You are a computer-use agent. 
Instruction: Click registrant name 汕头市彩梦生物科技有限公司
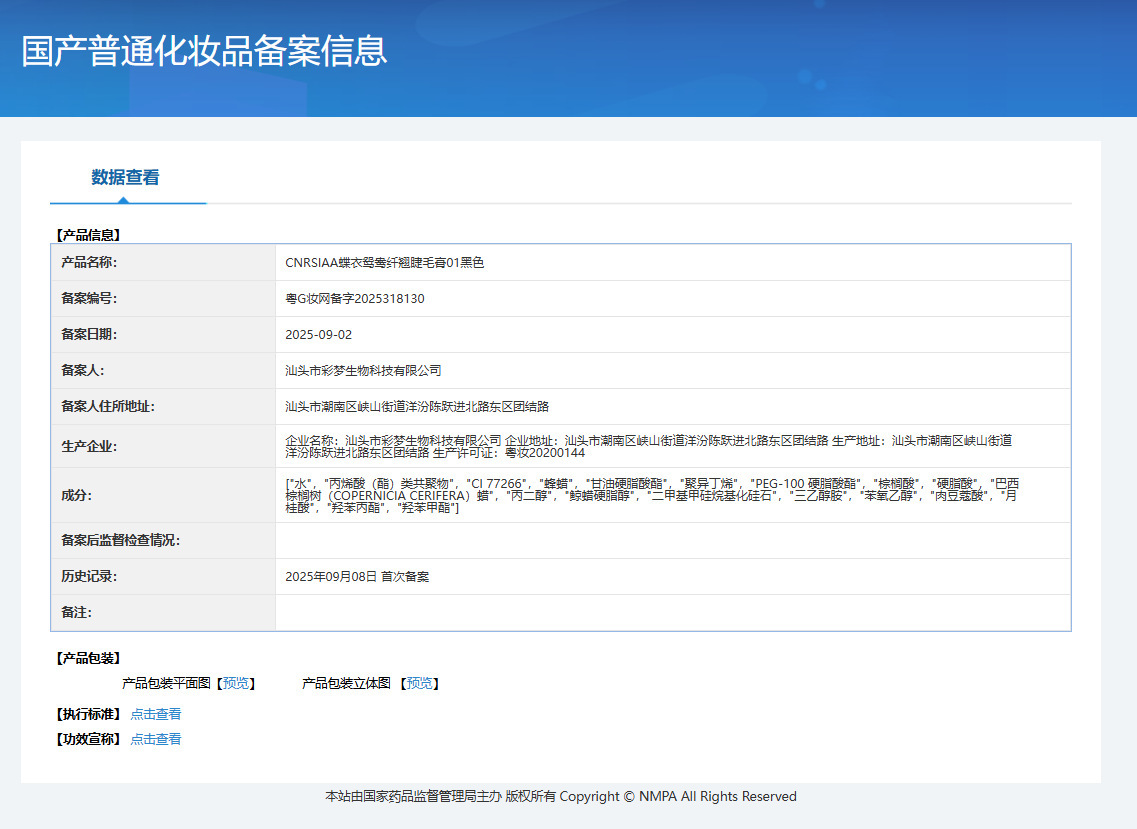click(x=363, y=371)
